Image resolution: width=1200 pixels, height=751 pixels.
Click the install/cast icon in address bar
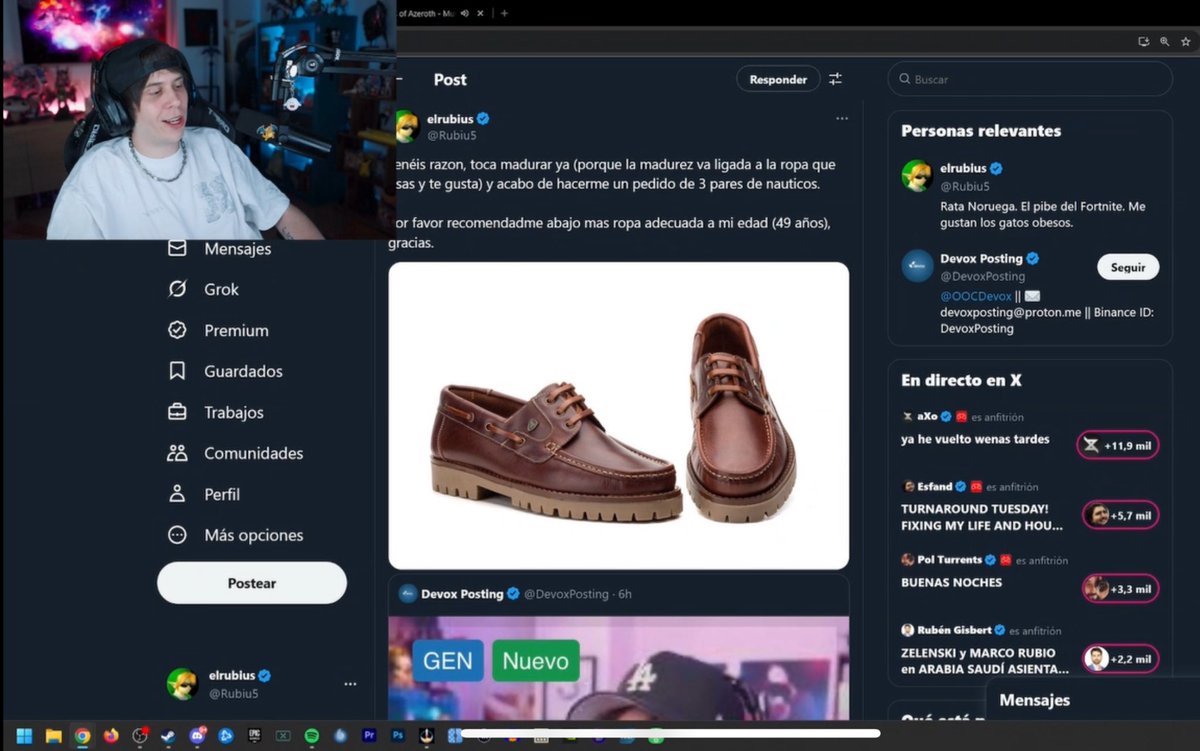[x=1144, y=41]
